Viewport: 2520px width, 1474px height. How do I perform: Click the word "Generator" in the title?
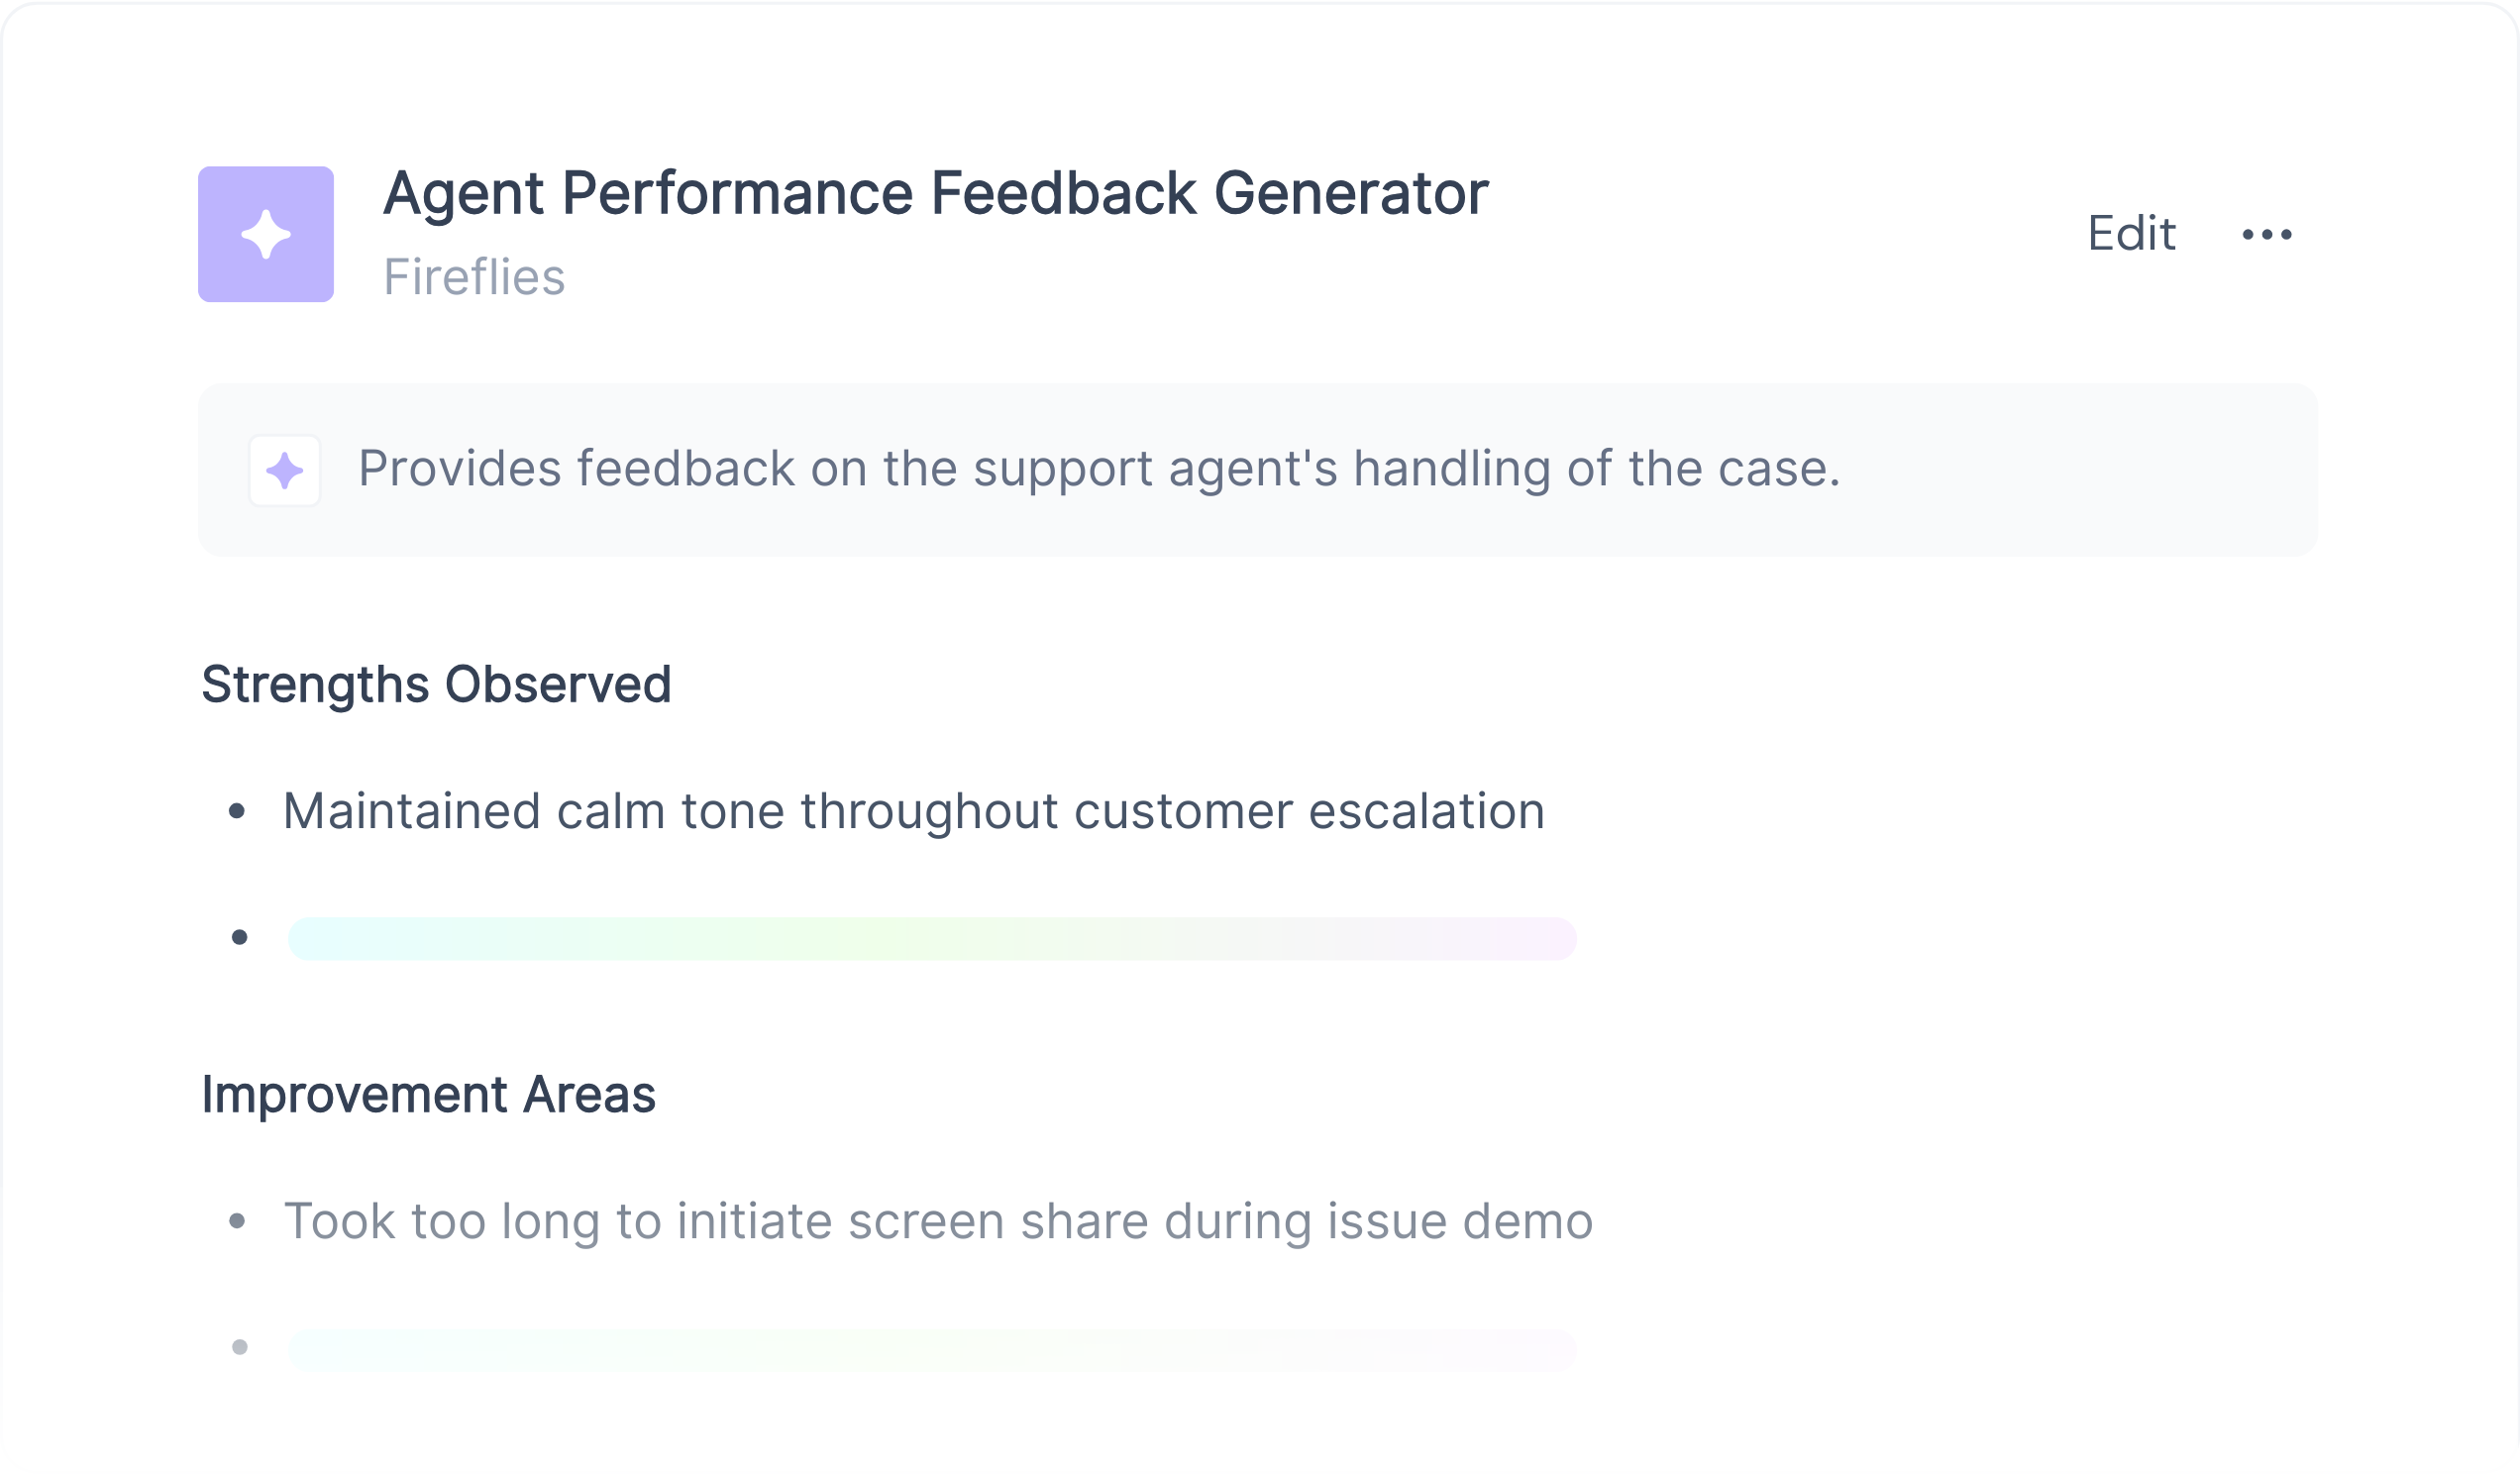[x=1350, y=193]
